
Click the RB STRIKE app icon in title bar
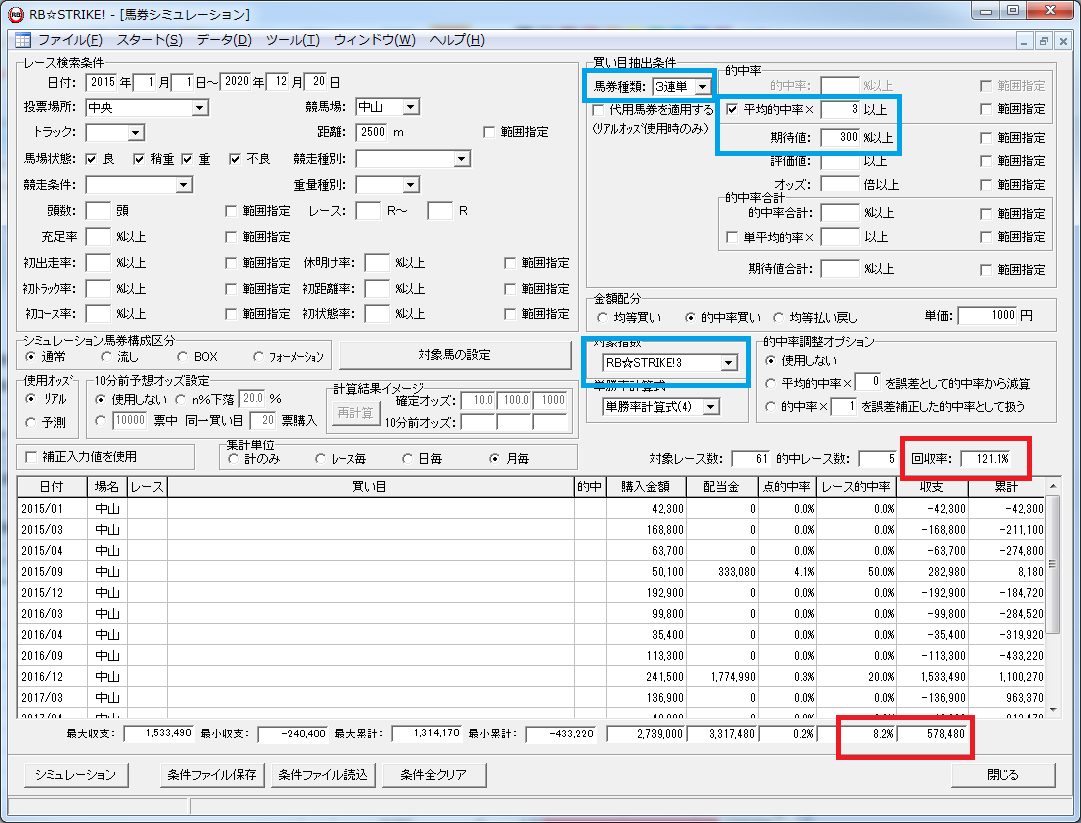(x=15, y=14)
